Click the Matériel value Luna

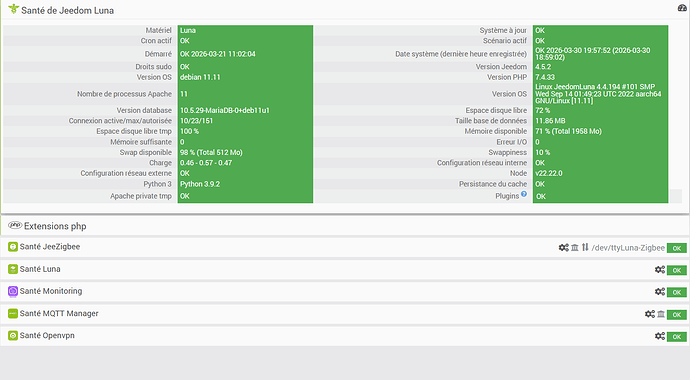(188, 30)
